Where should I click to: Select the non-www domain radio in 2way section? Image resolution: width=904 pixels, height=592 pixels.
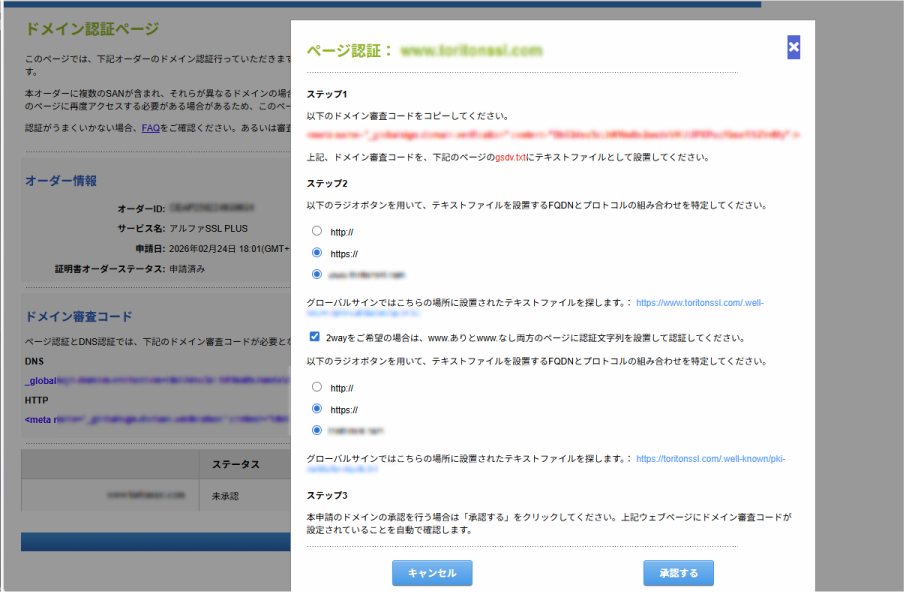click(x=317, y=430)
